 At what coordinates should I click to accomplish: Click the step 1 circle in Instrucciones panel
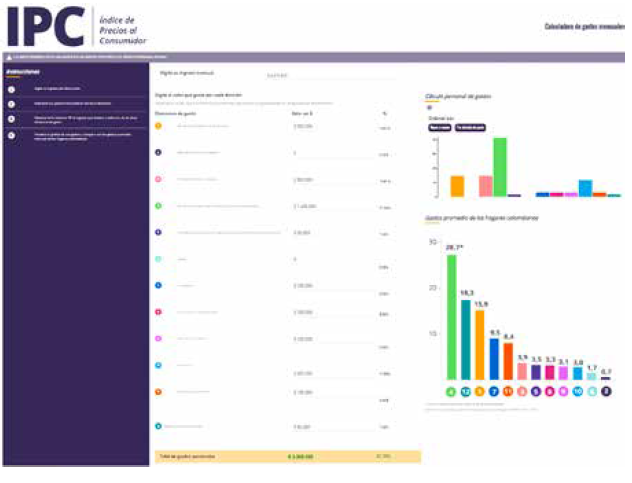coord(11,89)
